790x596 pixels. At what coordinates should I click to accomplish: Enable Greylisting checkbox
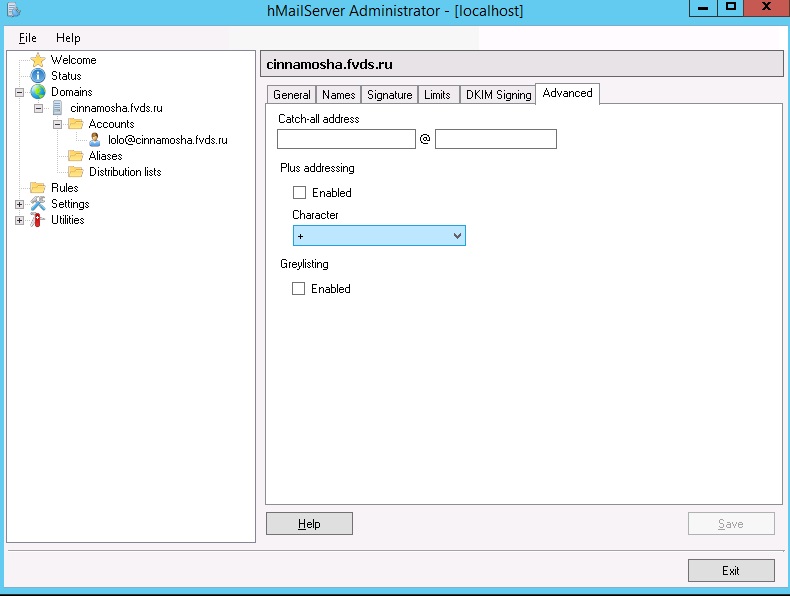(x=298, y=289)
